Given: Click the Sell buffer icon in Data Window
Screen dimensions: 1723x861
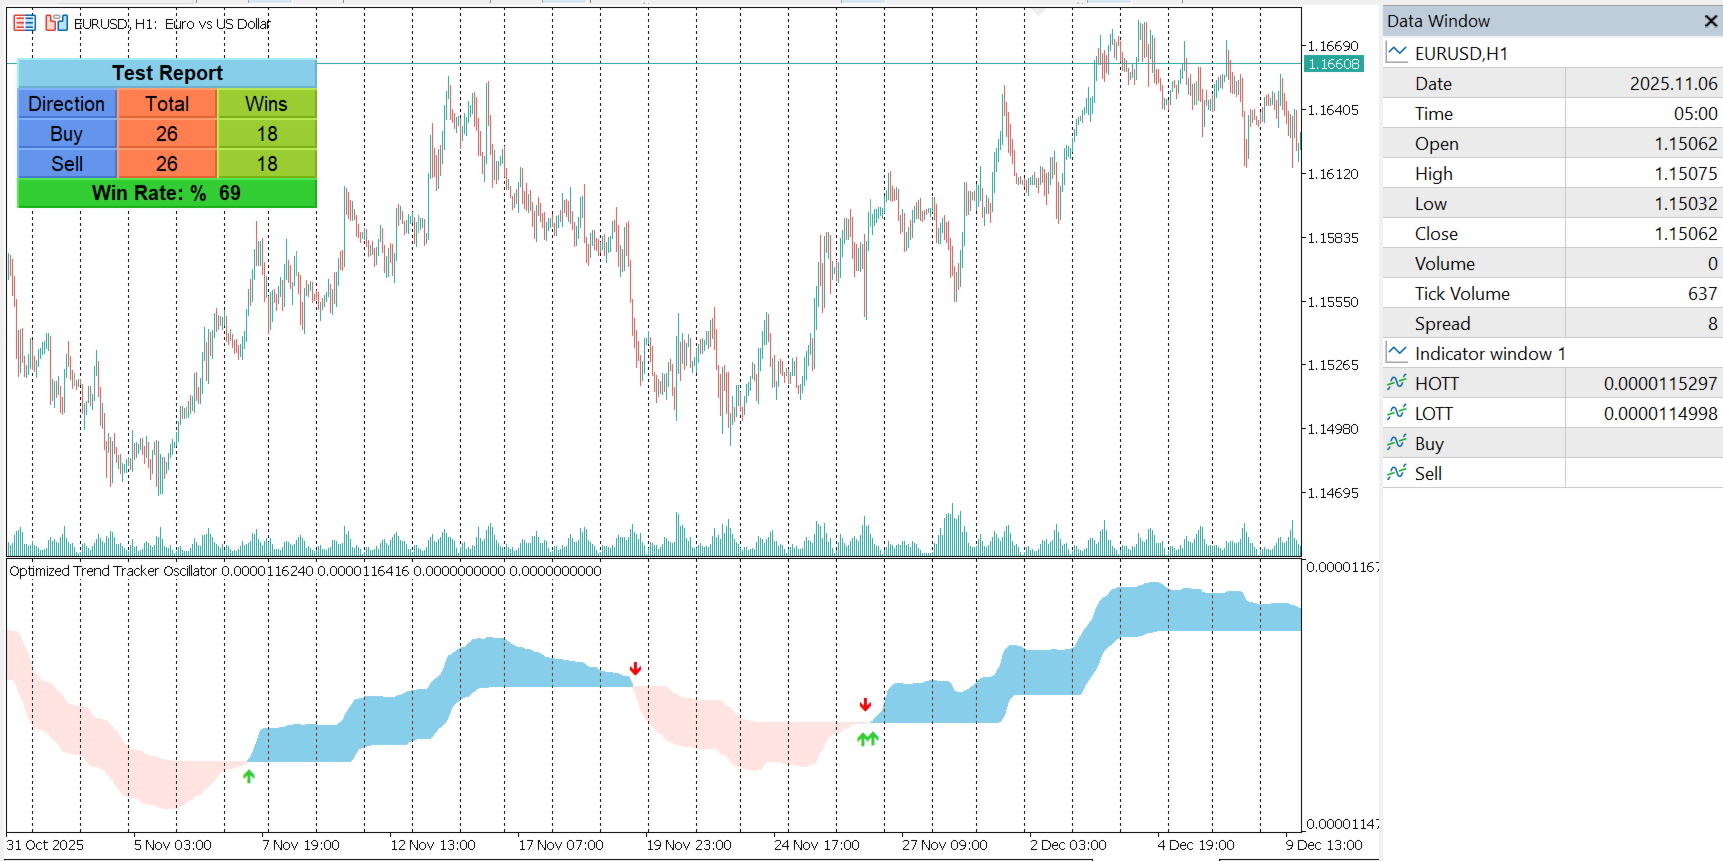Looking at the screenshot, I should click(1397, 473).
